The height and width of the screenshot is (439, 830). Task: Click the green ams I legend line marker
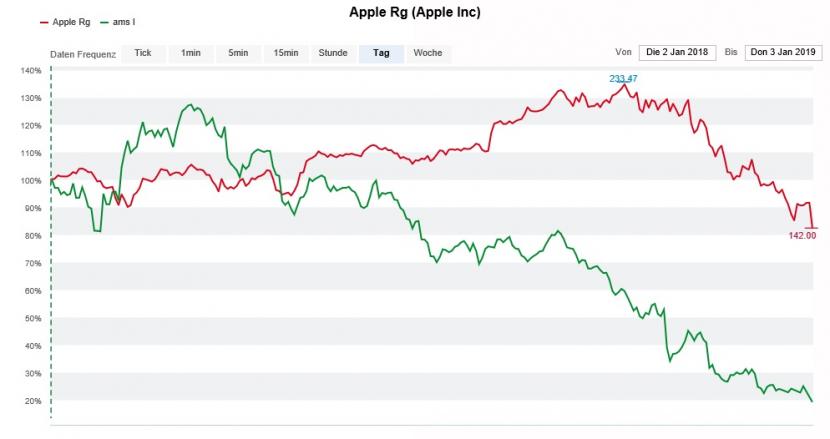point(105,21)
